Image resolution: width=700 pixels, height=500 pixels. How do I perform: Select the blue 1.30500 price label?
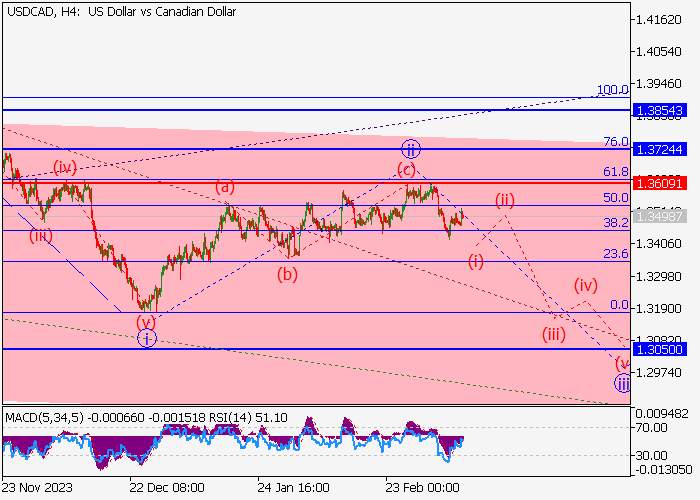tap(659, 349)
